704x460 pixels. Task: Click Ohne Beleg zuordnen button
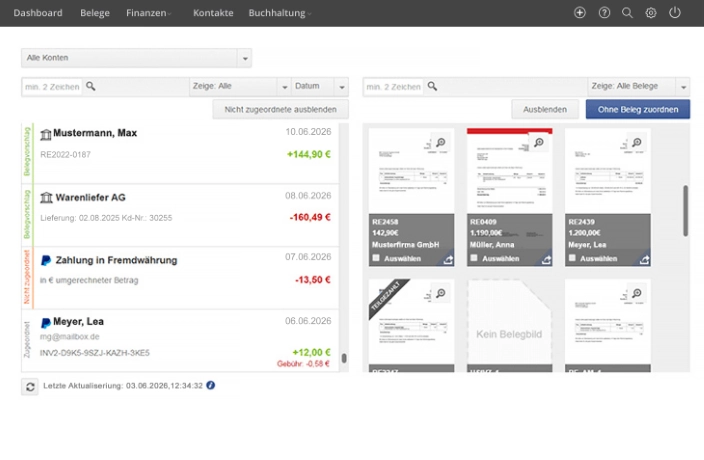coord(637,109)
